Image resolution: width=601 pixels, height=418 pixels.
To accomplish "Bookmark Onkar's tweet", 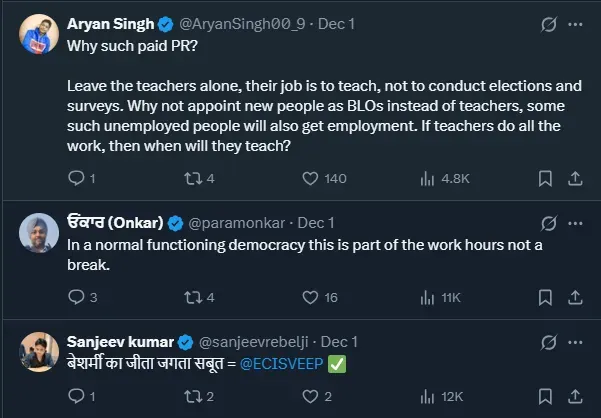I will click(545, 297).
